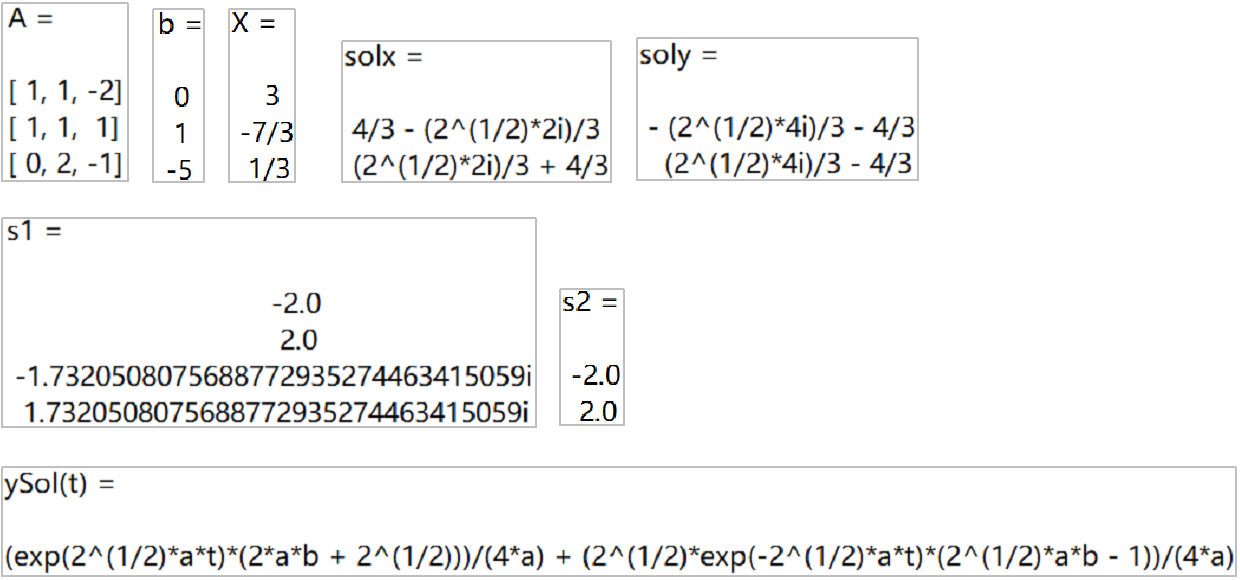This screenshot has width=1240, height=580.
Task: Click the matrix row [ 1, 1, 1]
Action: (x=65, y=129)
